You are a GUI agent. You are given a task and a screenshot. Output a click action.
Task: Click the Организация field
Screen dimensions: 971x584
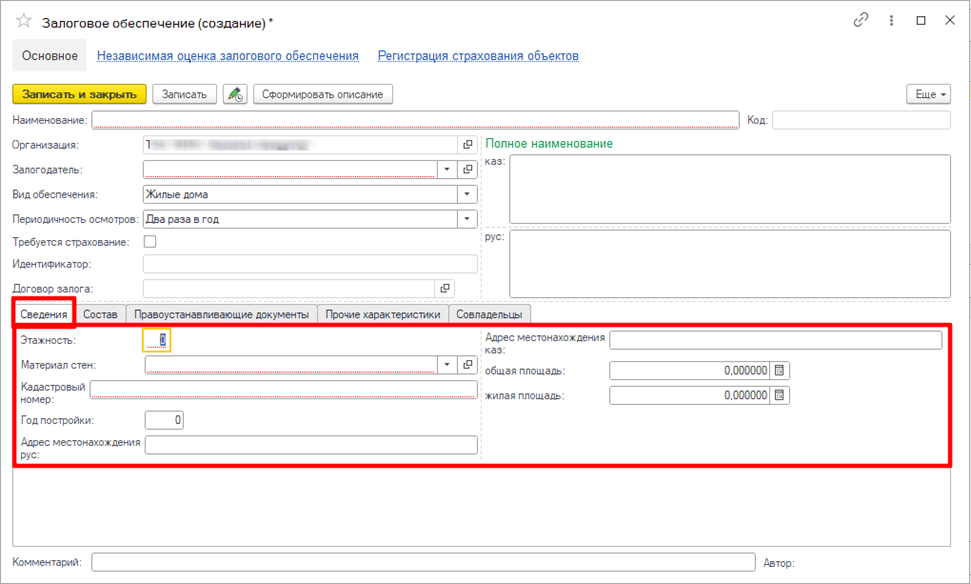pyautogui.click(x=300, y=145)
